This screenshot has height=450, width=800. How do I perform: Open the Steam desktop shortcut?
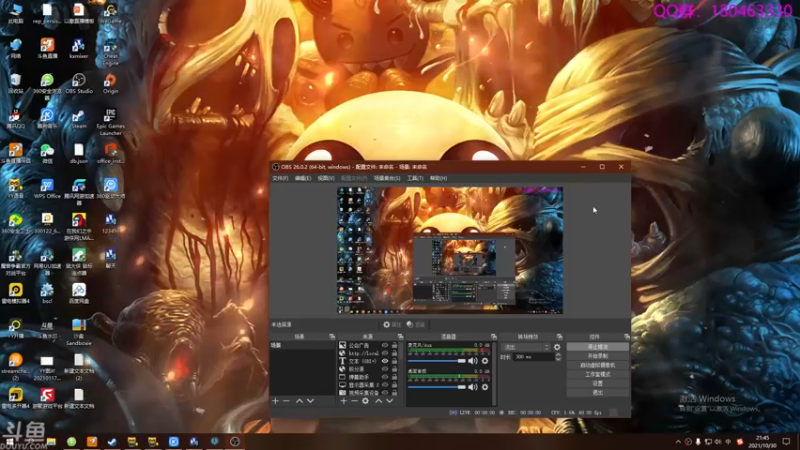pyautogui.click(x=79, y=119)
